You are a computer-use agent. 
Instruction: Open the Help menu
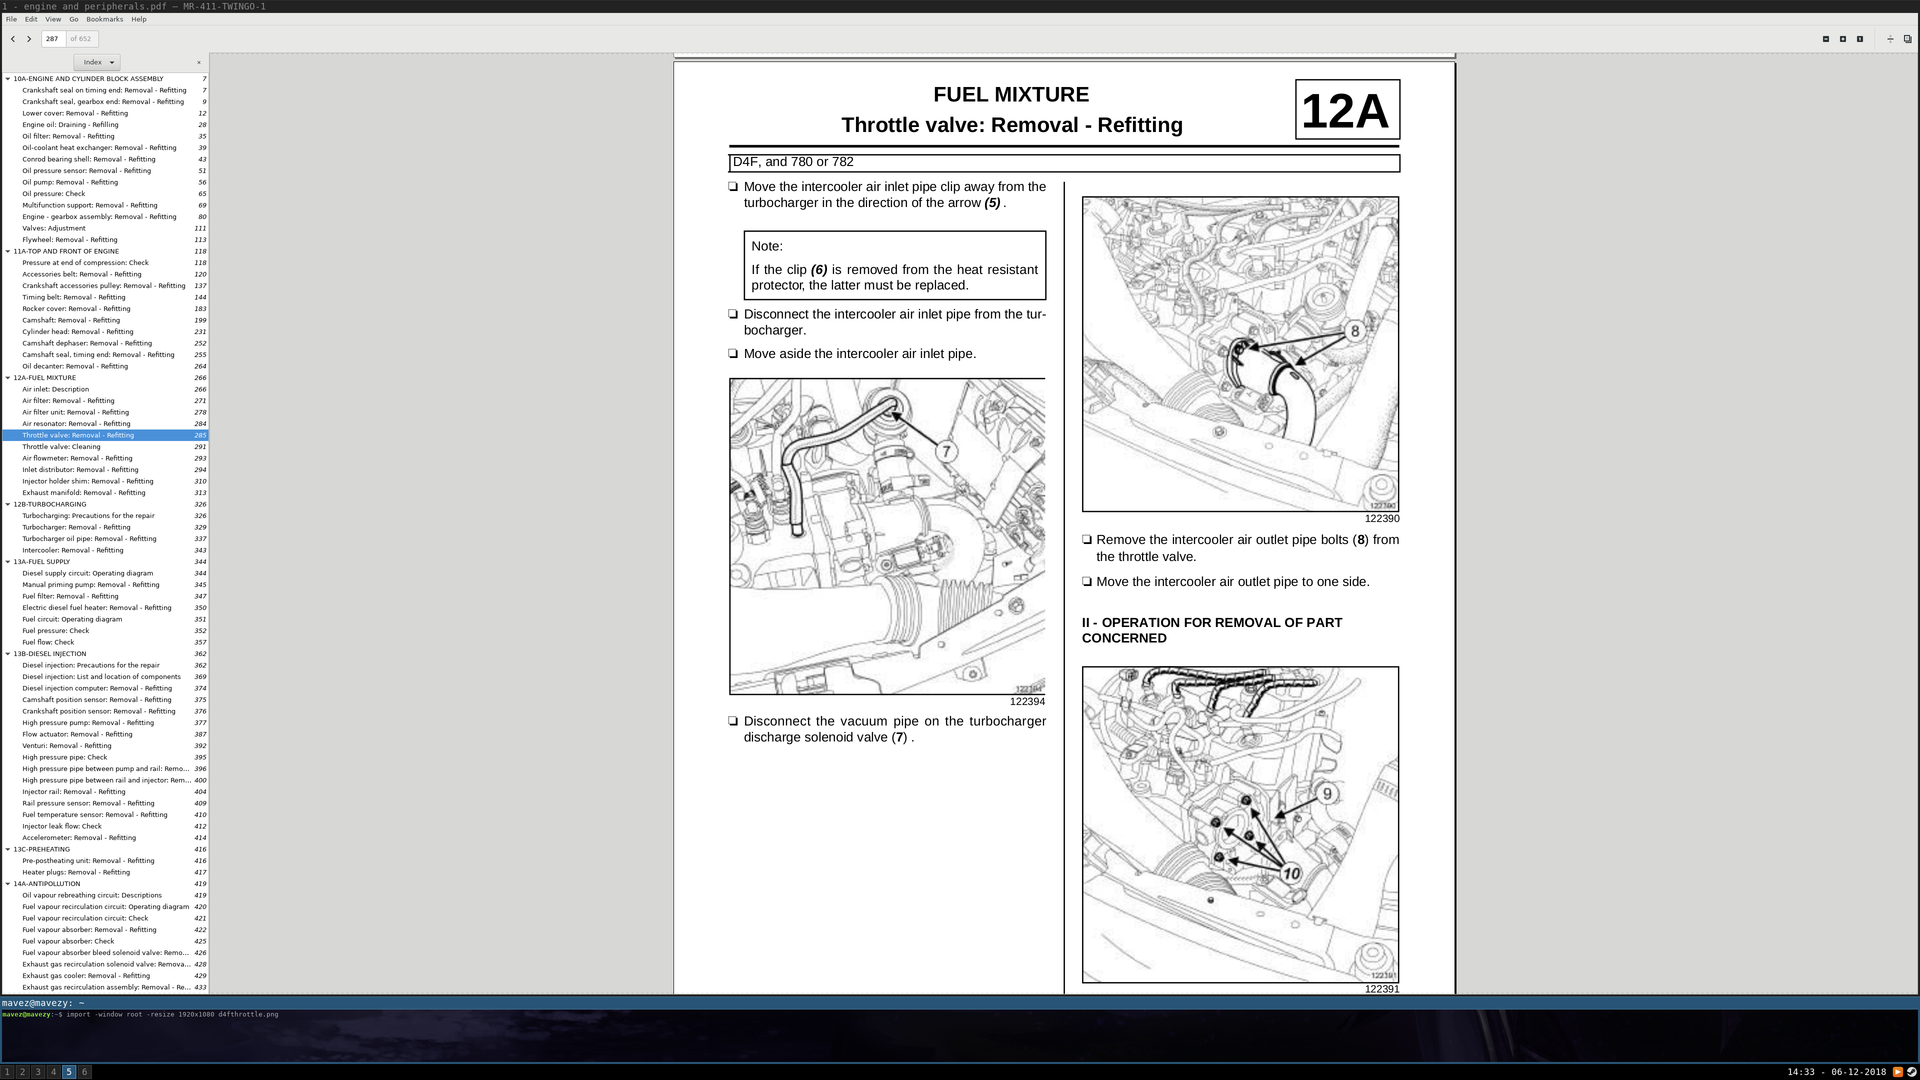139,19
